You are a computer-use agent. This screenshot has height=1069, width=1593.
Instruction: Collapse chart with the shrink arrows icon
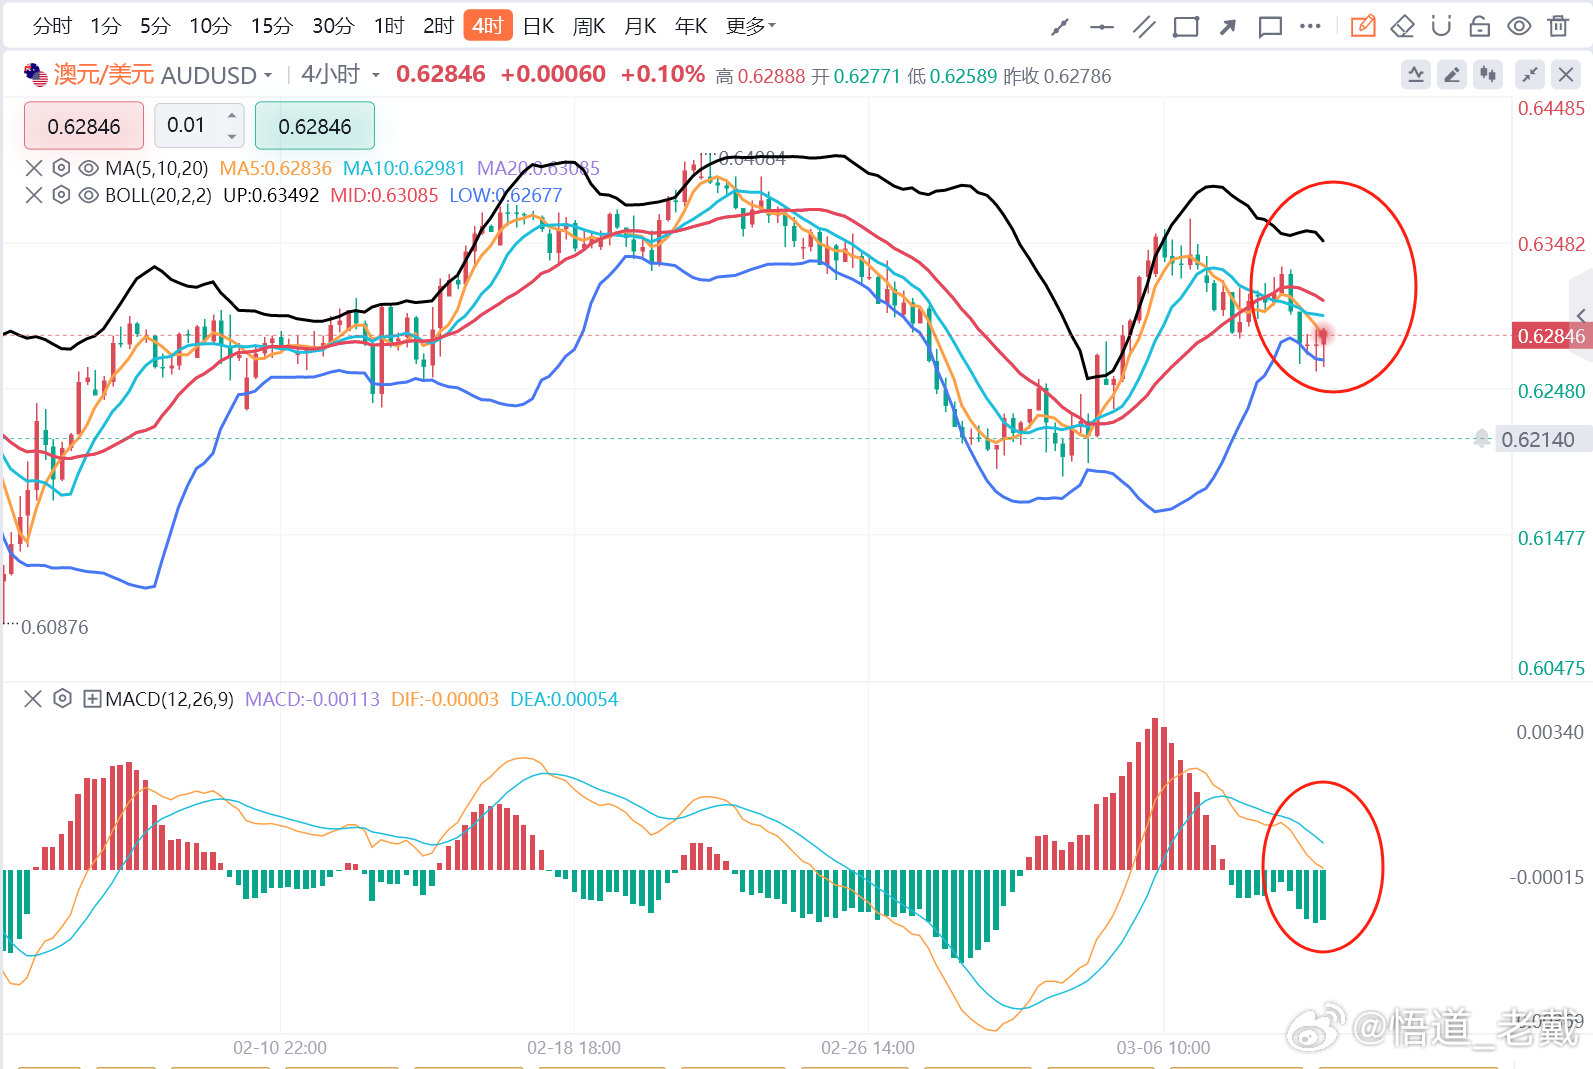tap(1530, 74)
